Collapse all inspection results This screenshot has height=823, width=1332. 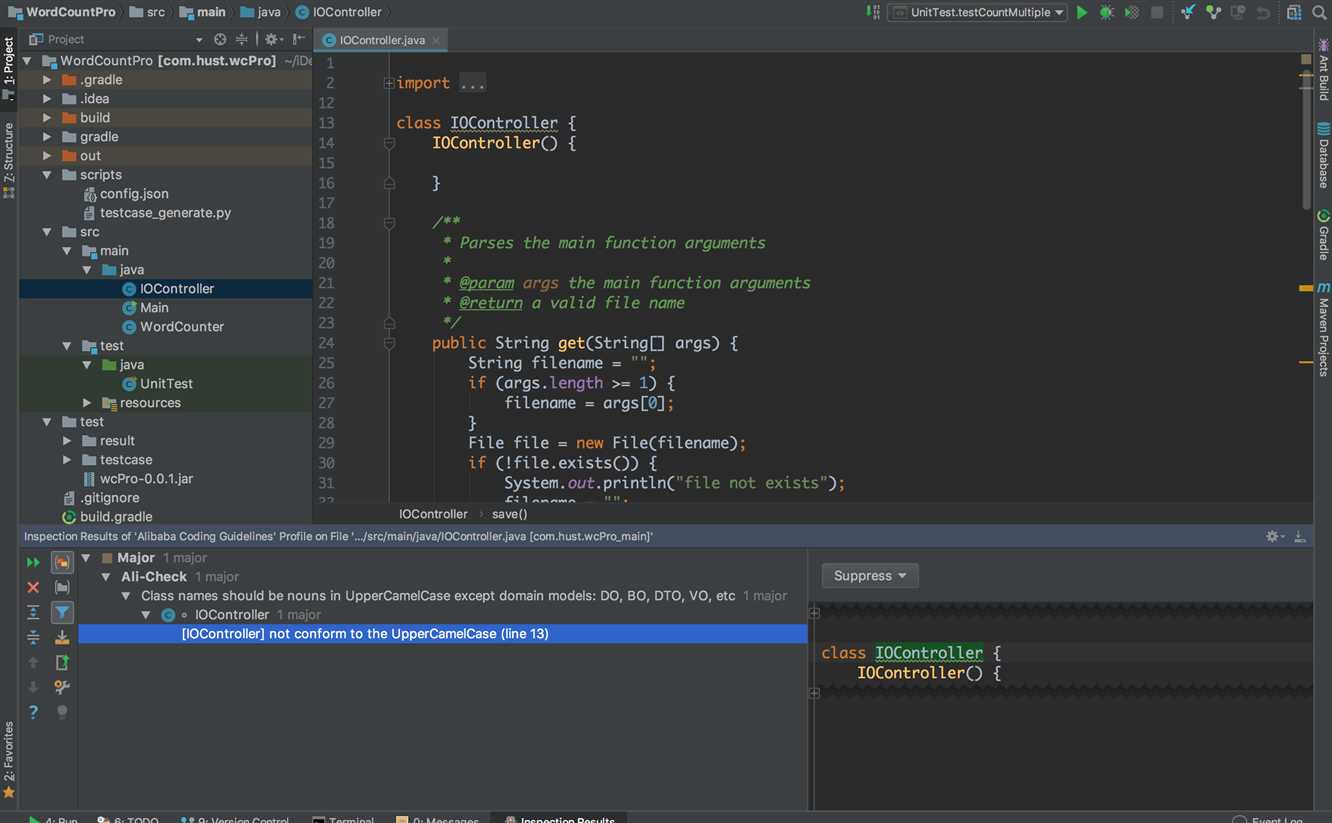(33, 637)
